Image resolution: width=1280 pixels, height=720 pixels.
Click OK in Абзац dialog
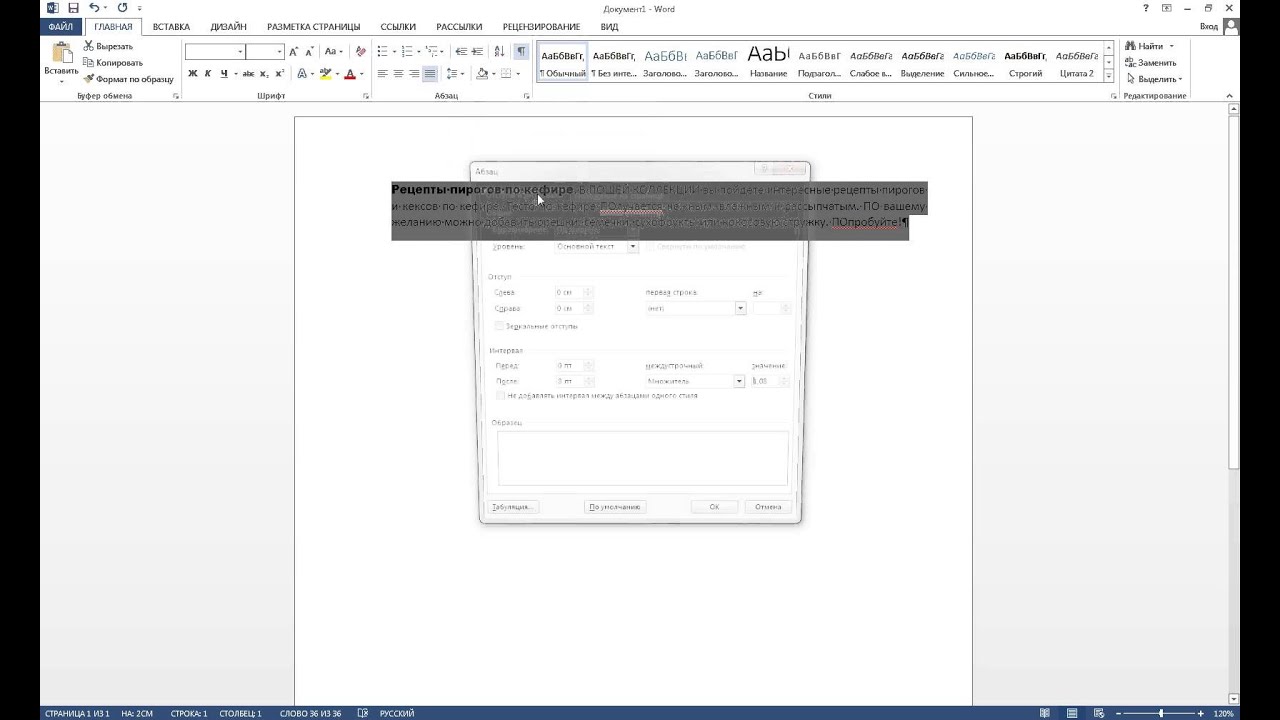(x=714, y=507)
